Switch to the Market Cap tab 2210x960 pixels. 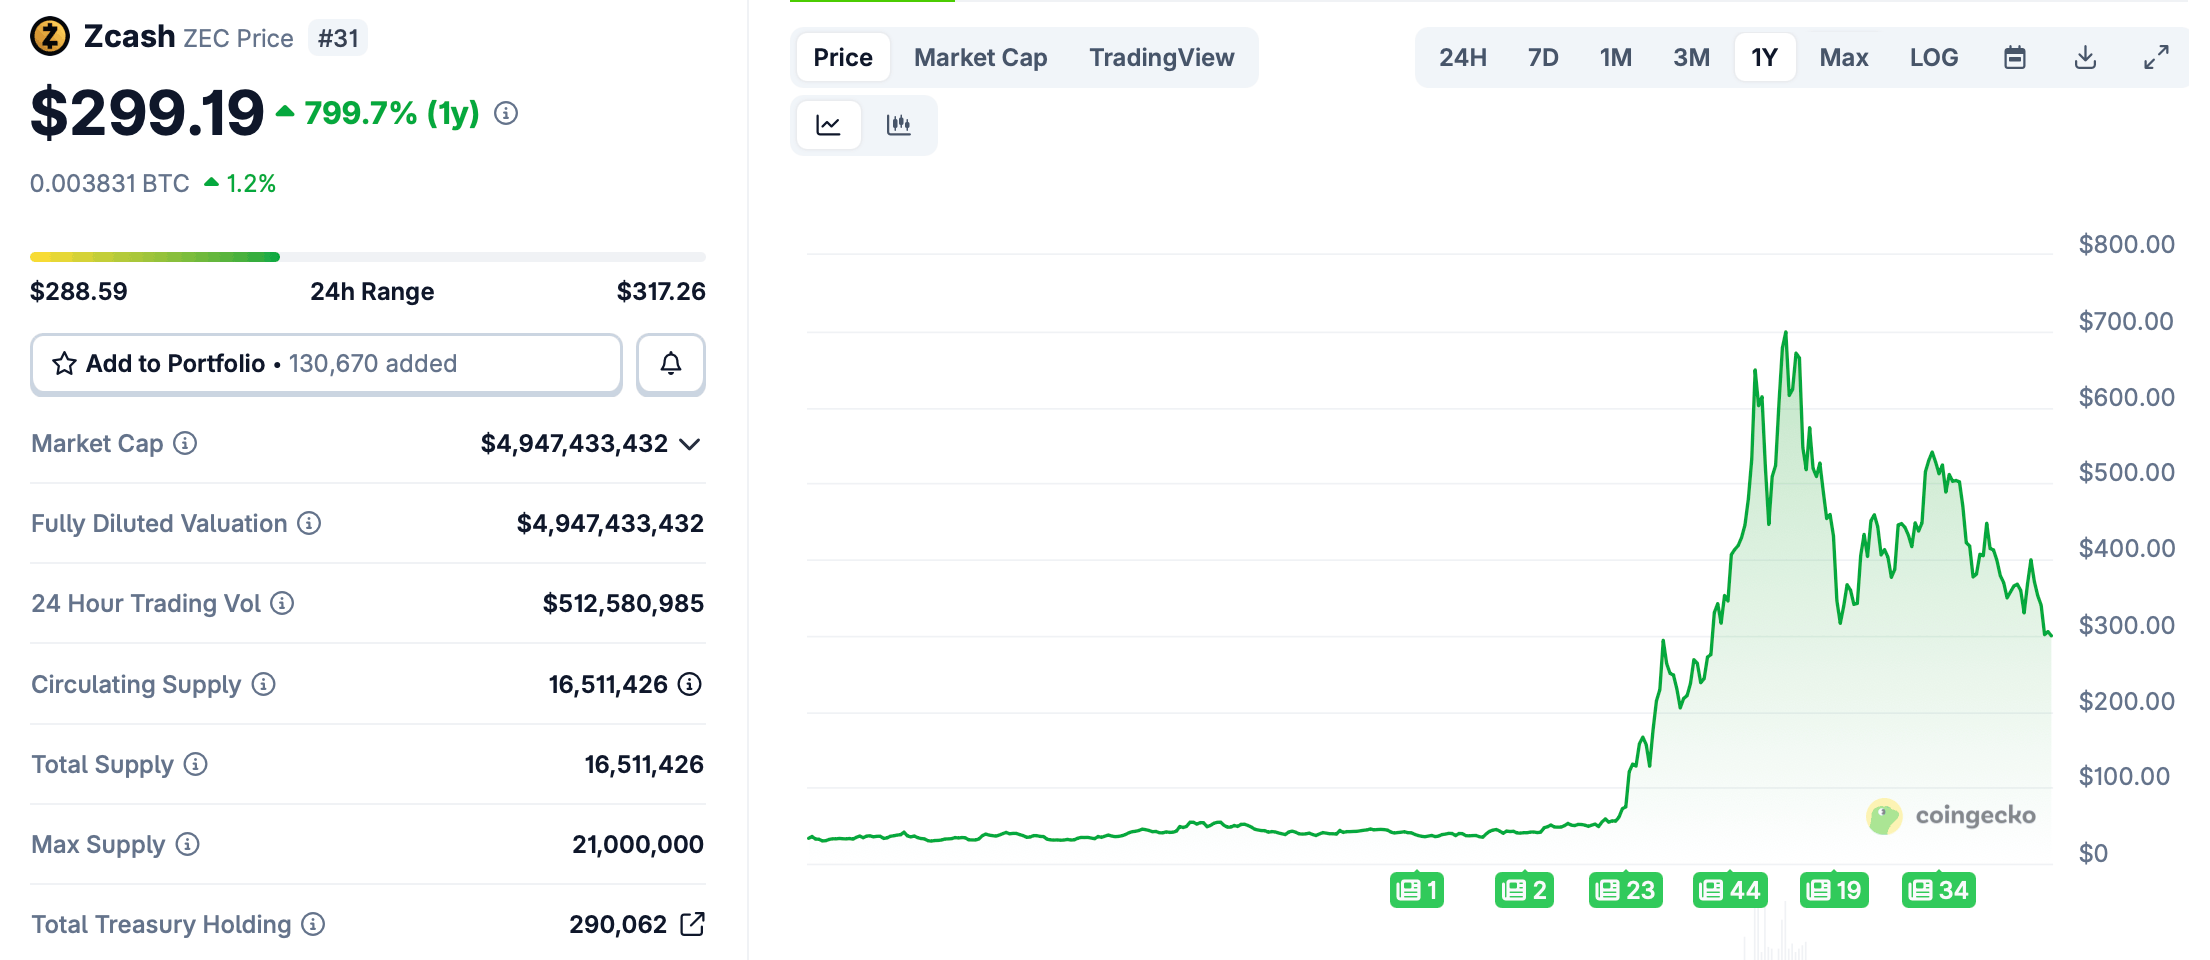(x=980, y=58)
